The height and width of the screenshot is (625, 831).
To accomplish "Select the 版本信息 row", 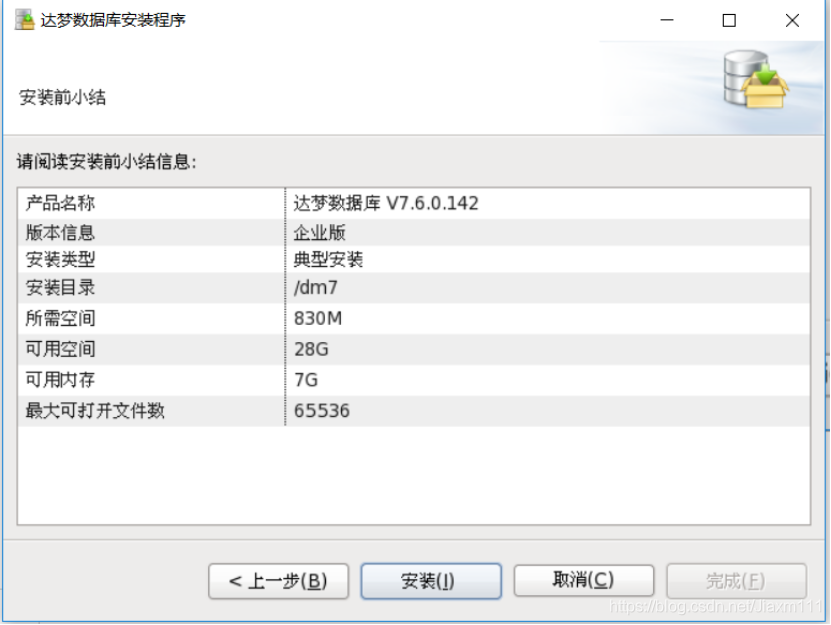I will (x=413, y=232).
